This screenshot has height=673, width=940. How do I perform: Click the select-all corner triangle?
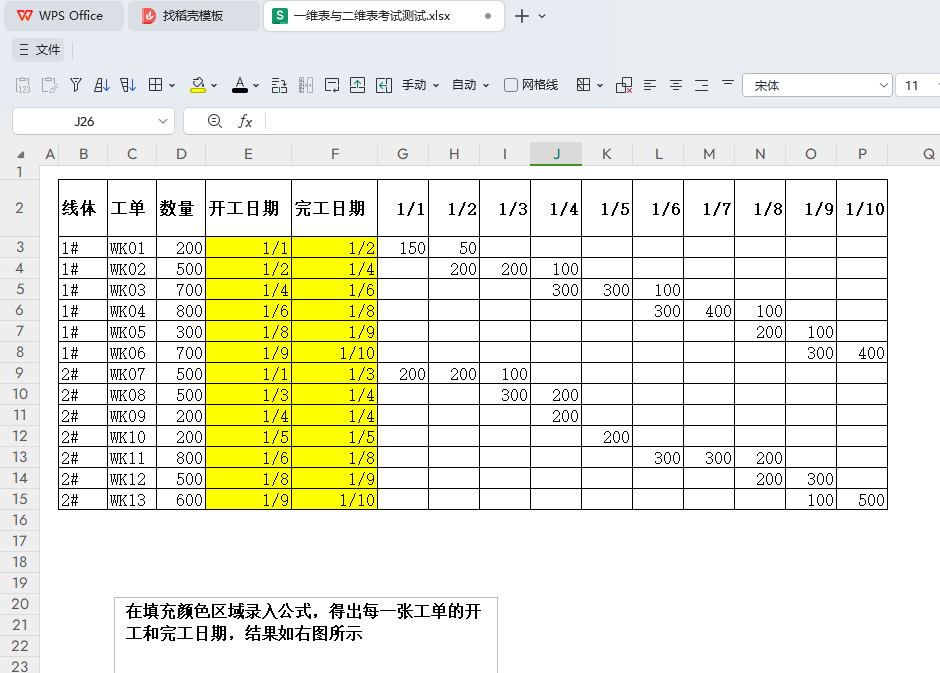[21, 155]
